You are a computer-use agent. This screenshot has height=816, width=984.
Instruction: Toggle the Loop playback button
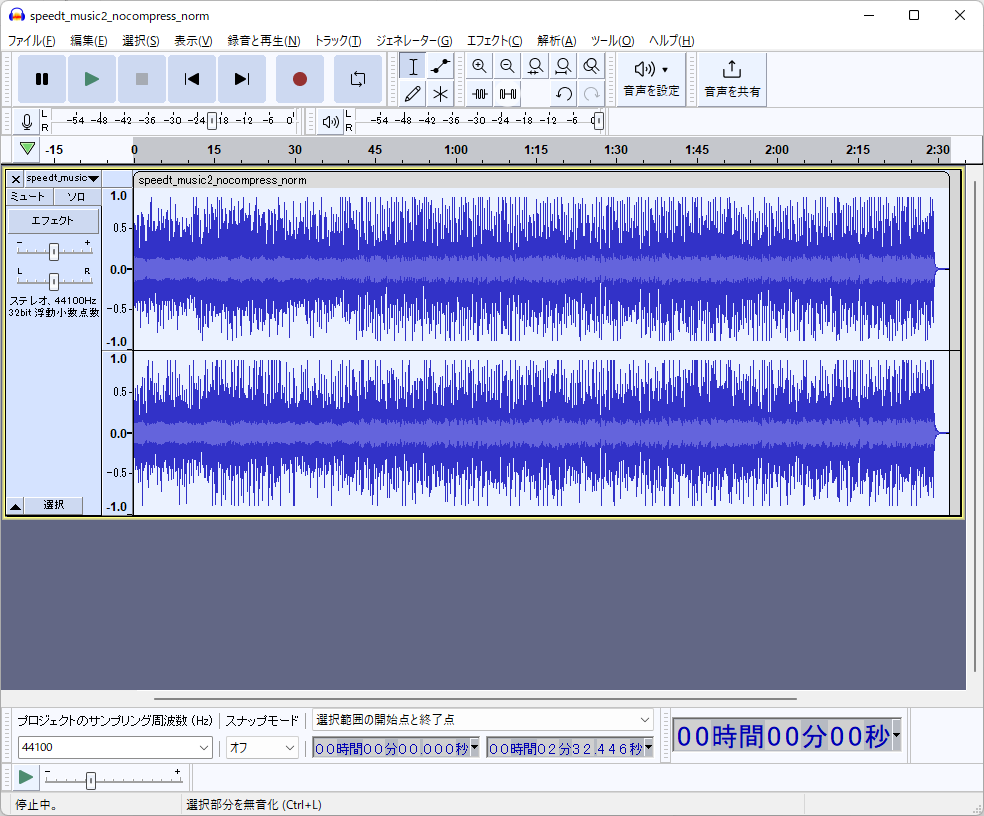tap(357, 79)
